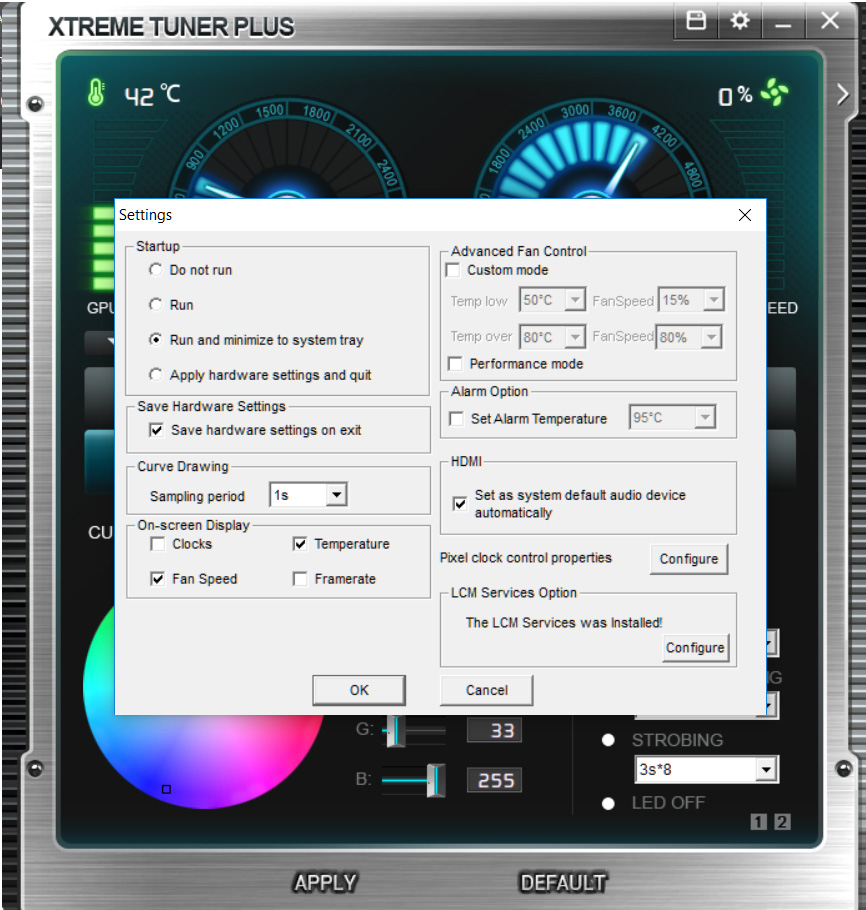The width and height of the screenshot is (866, 910).
Task: Open the Temp low 50°C dropdown
Action: click(x=552, y=300)
